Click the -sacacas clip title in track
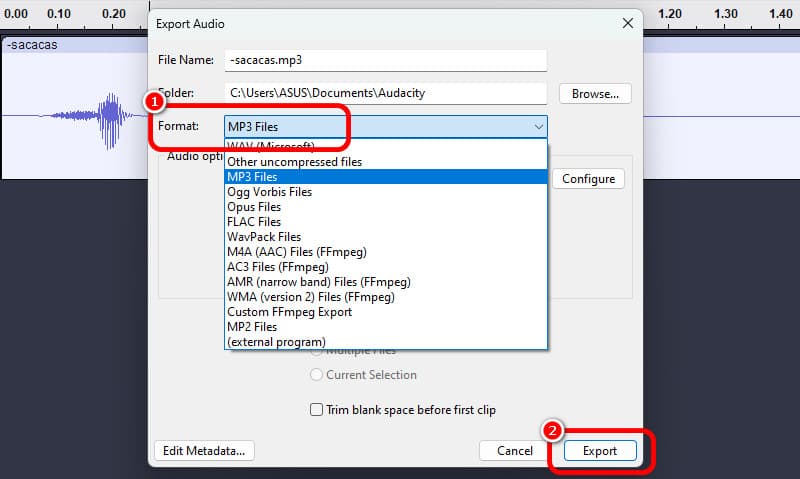The height and width of the screenshot is (479, 800). click(x=32, y=45)
